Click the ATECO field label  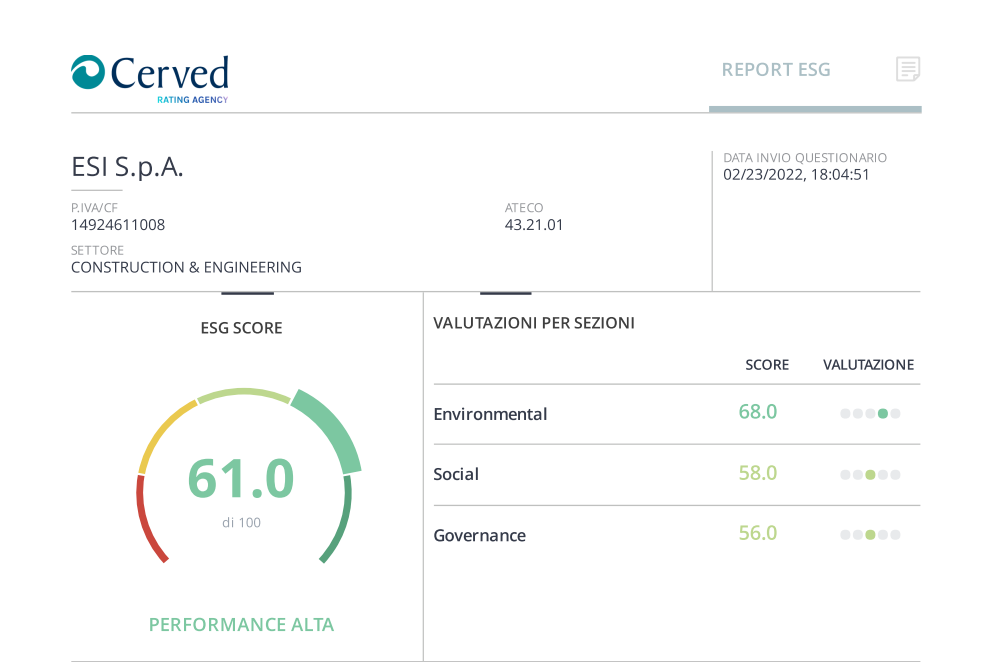[524, 208]
